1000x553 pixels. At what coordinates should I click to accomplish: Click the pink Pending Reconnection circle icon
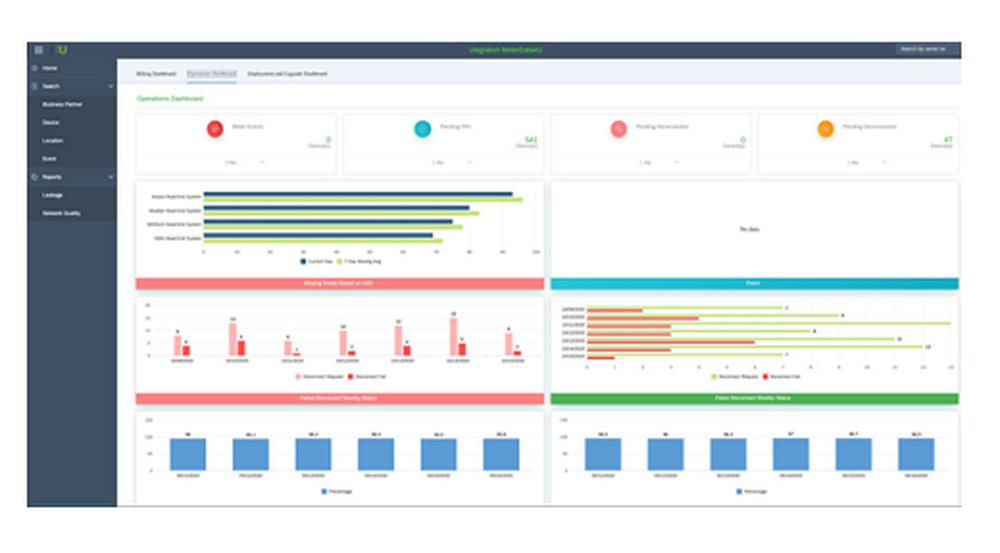pyautogui.click(x=619, y=129)
